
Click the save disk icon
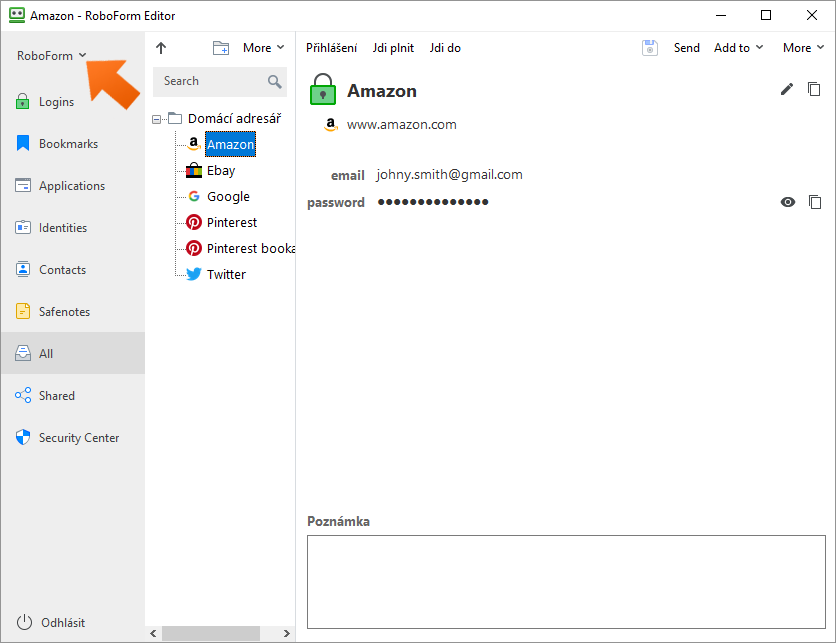(649, 48)
